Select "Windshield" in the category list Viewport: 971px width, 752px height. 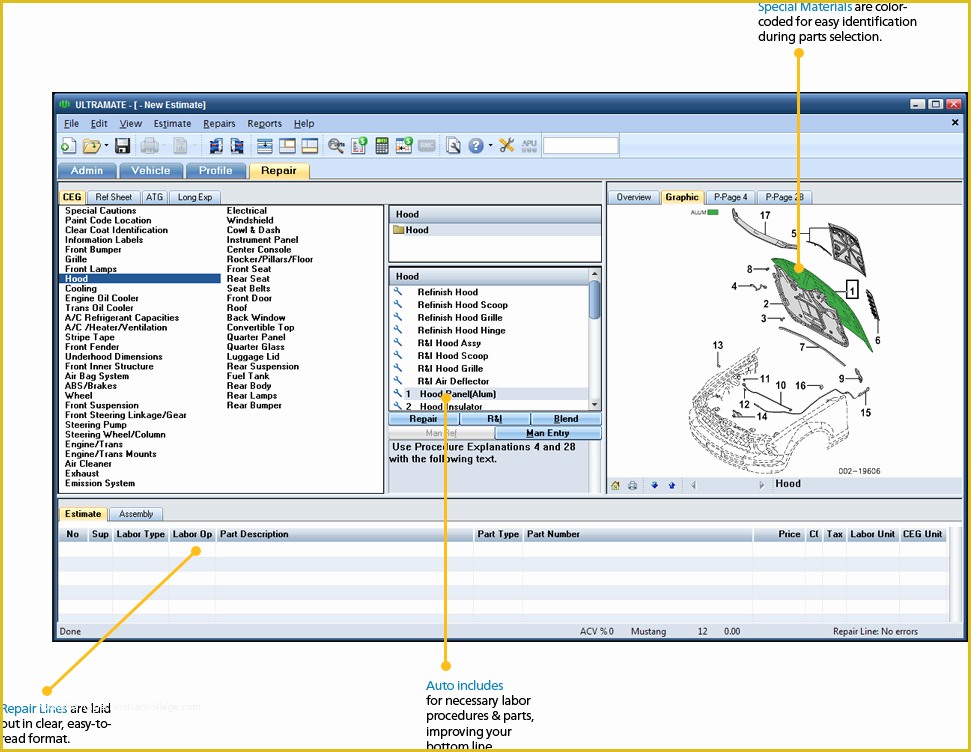point(250,221)
